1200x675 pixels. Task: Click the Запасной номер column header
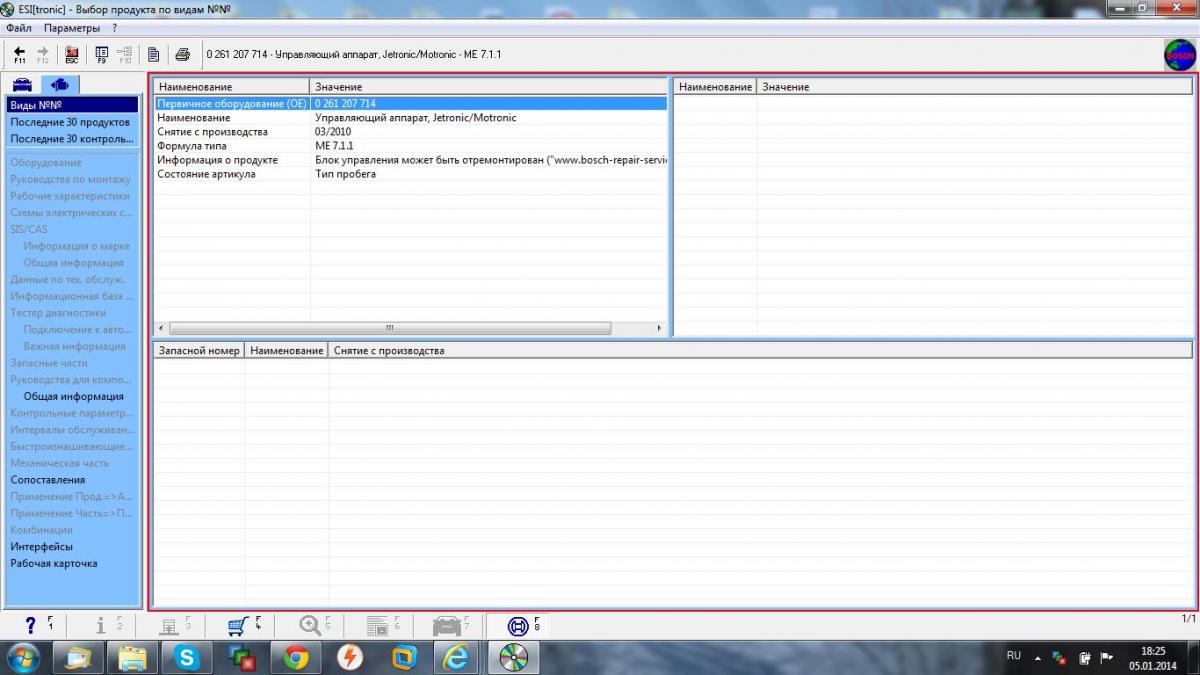(199, 351)
